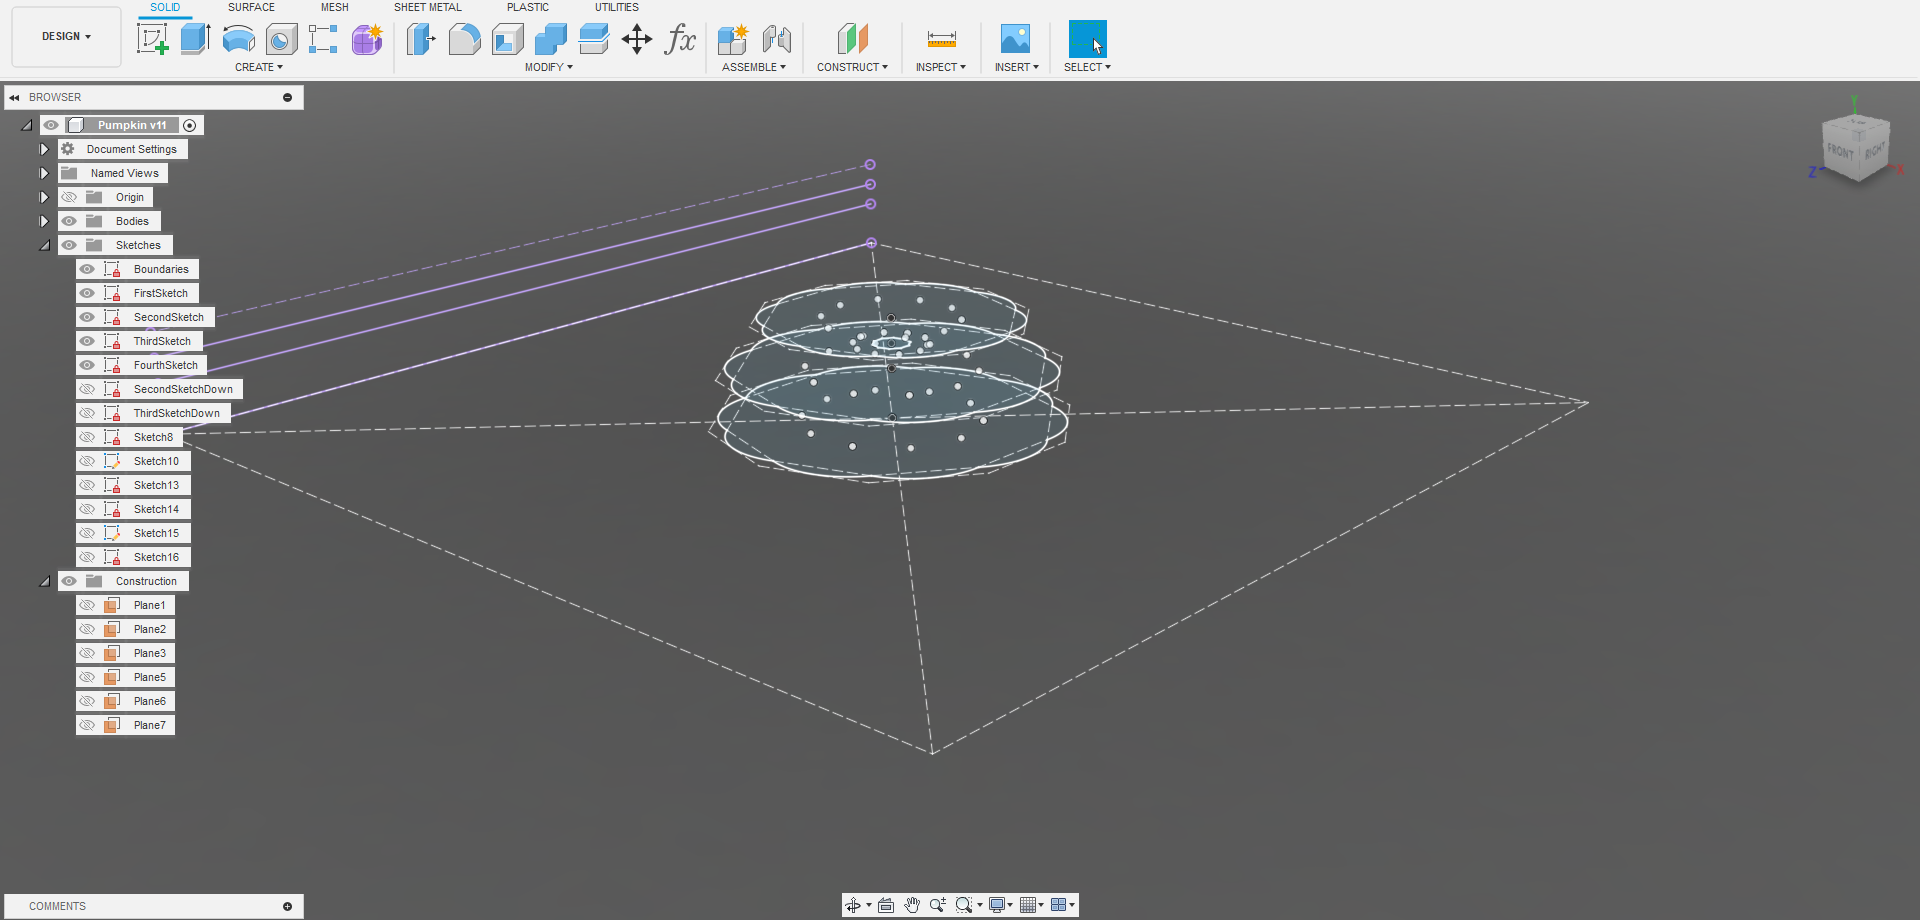
Task: Click the New Component icon
Action: coord(733,40)
